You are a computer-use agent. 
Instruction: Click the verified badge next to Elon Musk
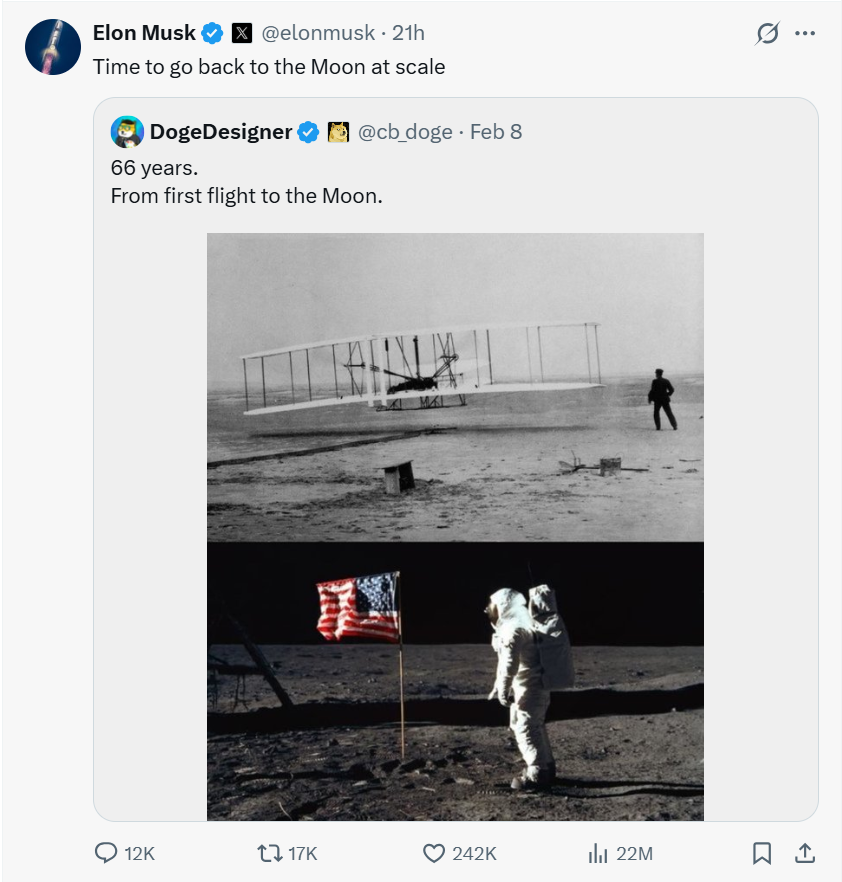pyautogui.click(x=210, y=32)
